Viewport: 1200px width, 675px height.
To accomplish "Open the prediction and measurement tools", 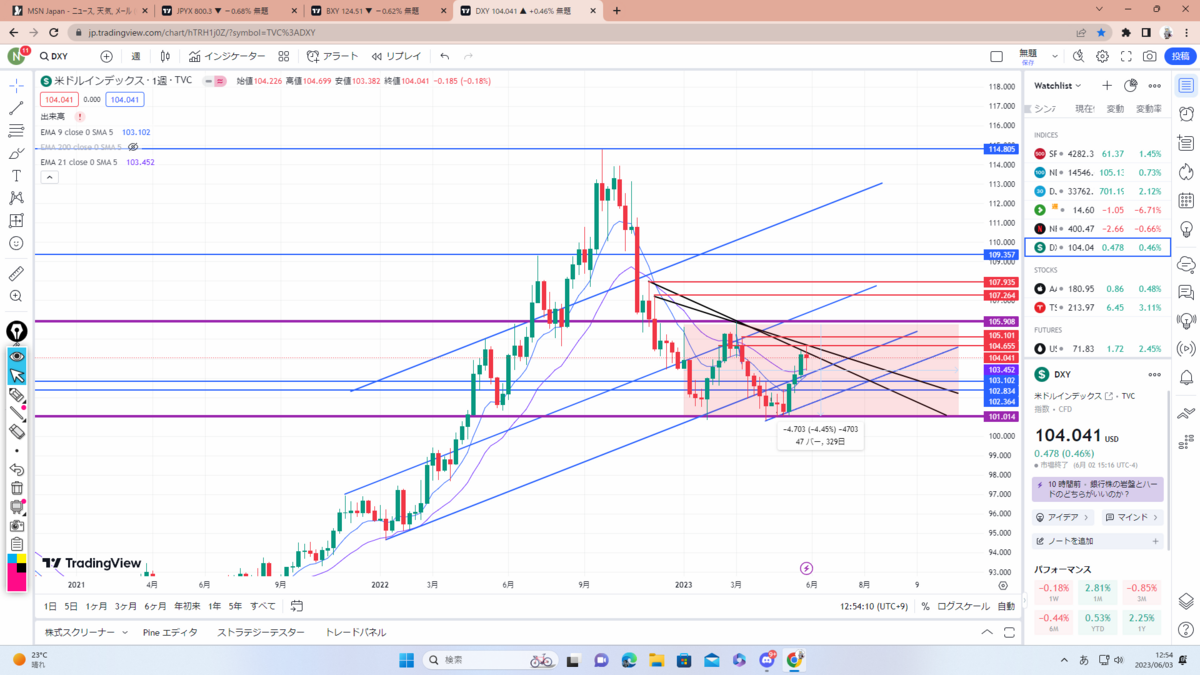I will click(x=16, y=221).
